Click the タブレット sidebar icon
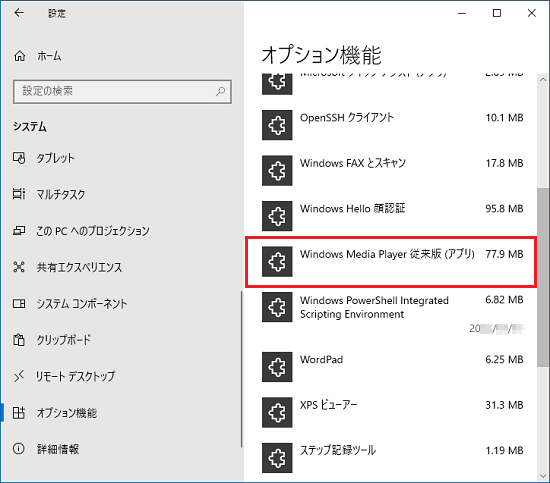 19,158
